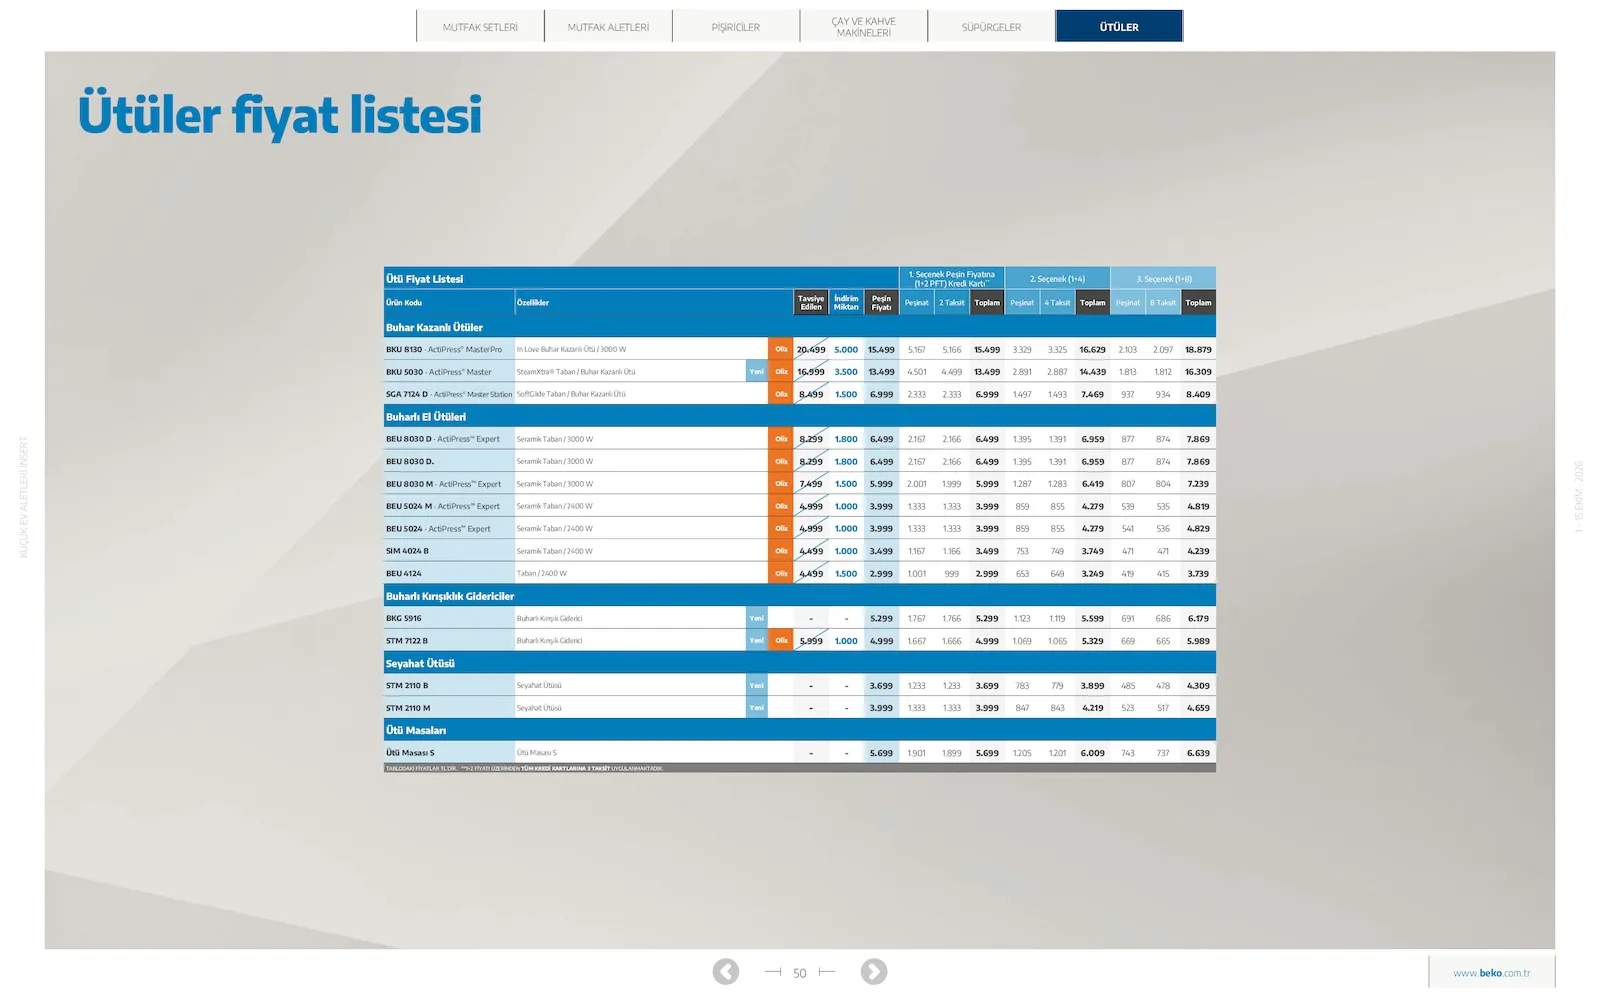1600x994 pixels.
Task: Select SGA 7124 D product row
Action: click(800, 394)
